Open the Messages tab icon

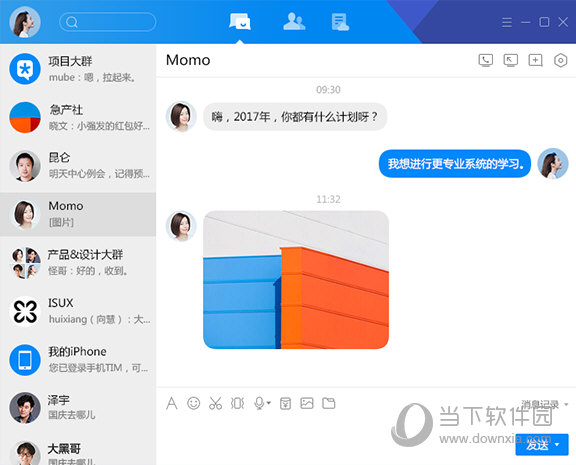[240, 21]
